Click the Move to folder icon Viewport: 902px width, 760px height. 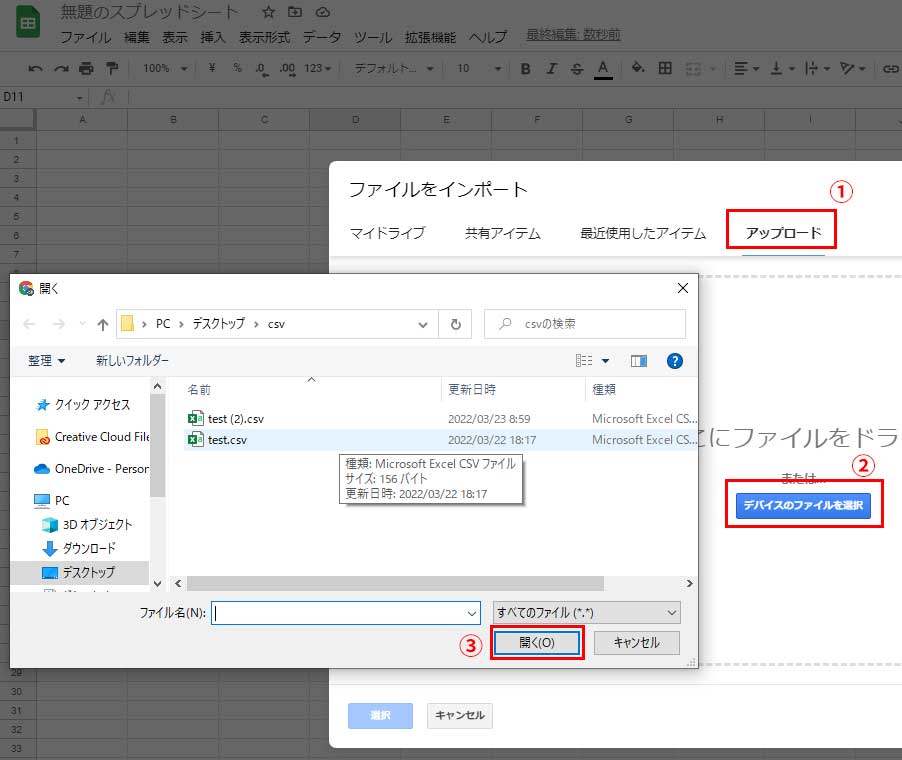[295, 12]
